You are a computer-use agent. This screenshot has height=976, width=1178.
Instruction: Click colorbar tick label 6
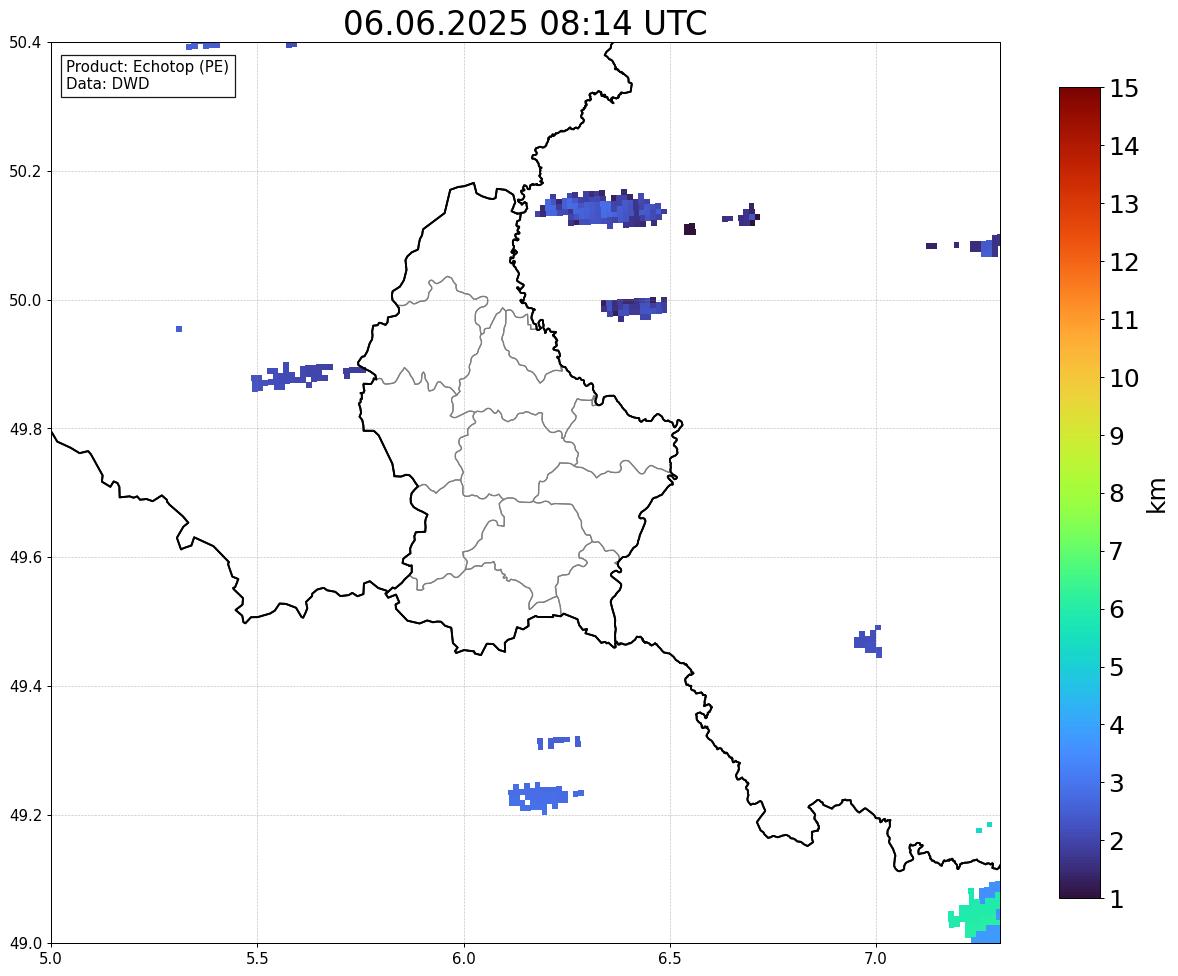1117,609
